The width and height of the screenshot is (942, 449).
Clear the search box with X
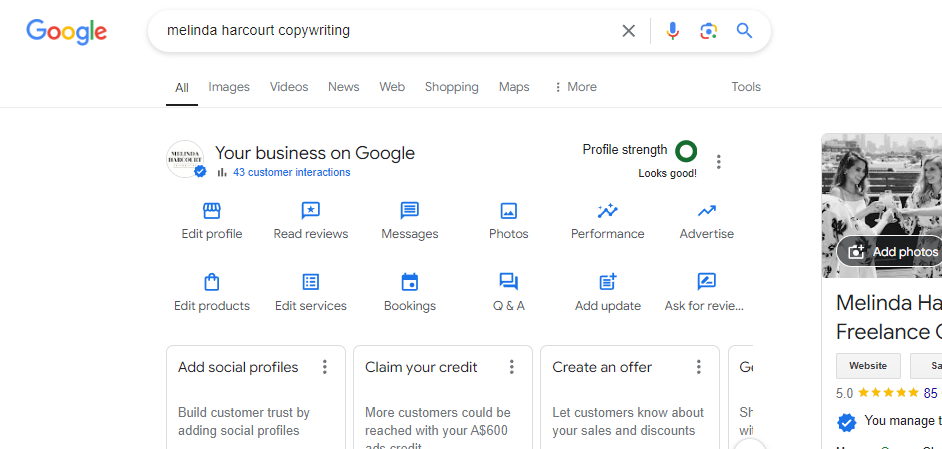coord(628,31)
